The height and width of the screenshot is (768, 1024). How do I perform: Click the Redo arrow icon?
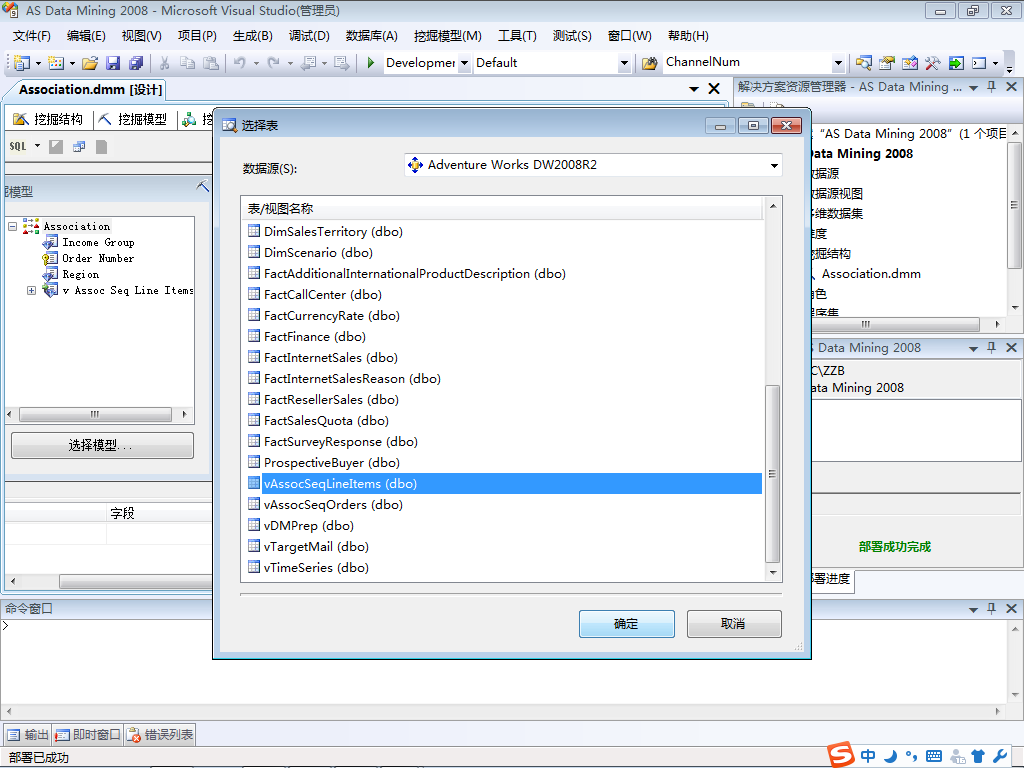click(274, 63)
